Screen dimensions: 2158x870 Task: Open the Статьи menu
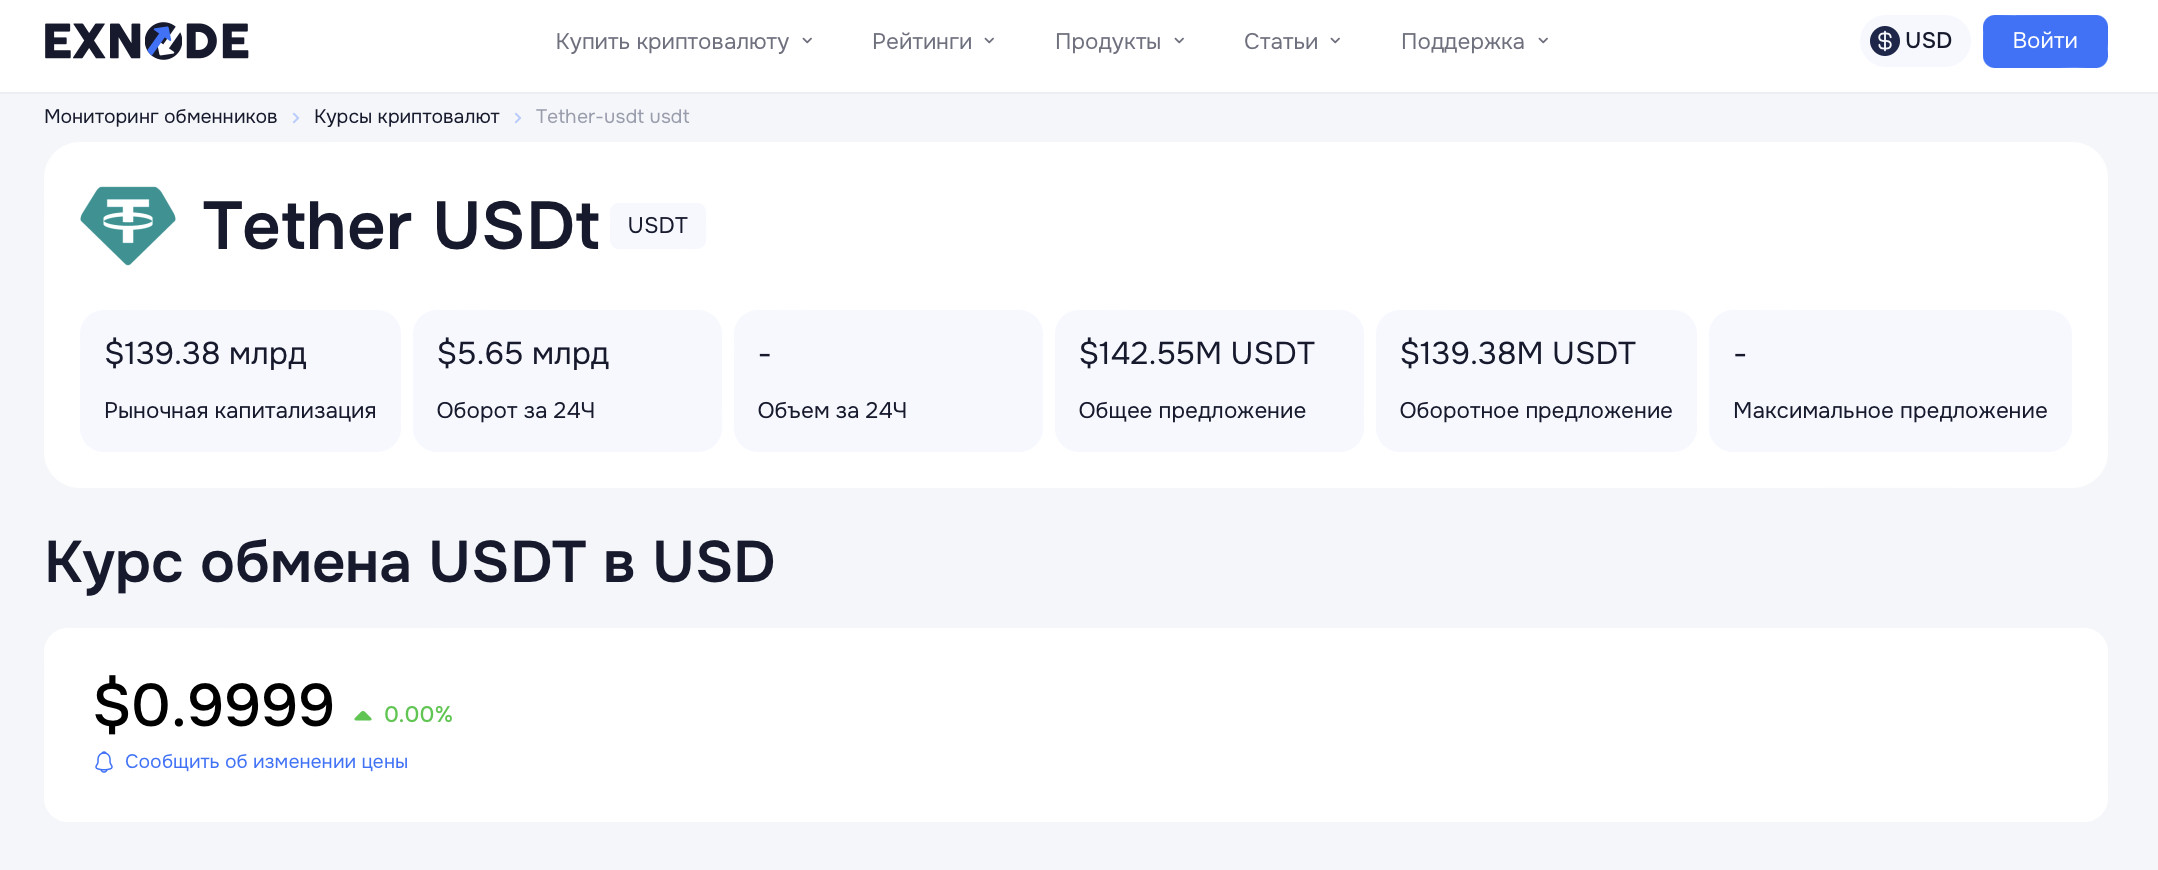[x=1292, y=41]
